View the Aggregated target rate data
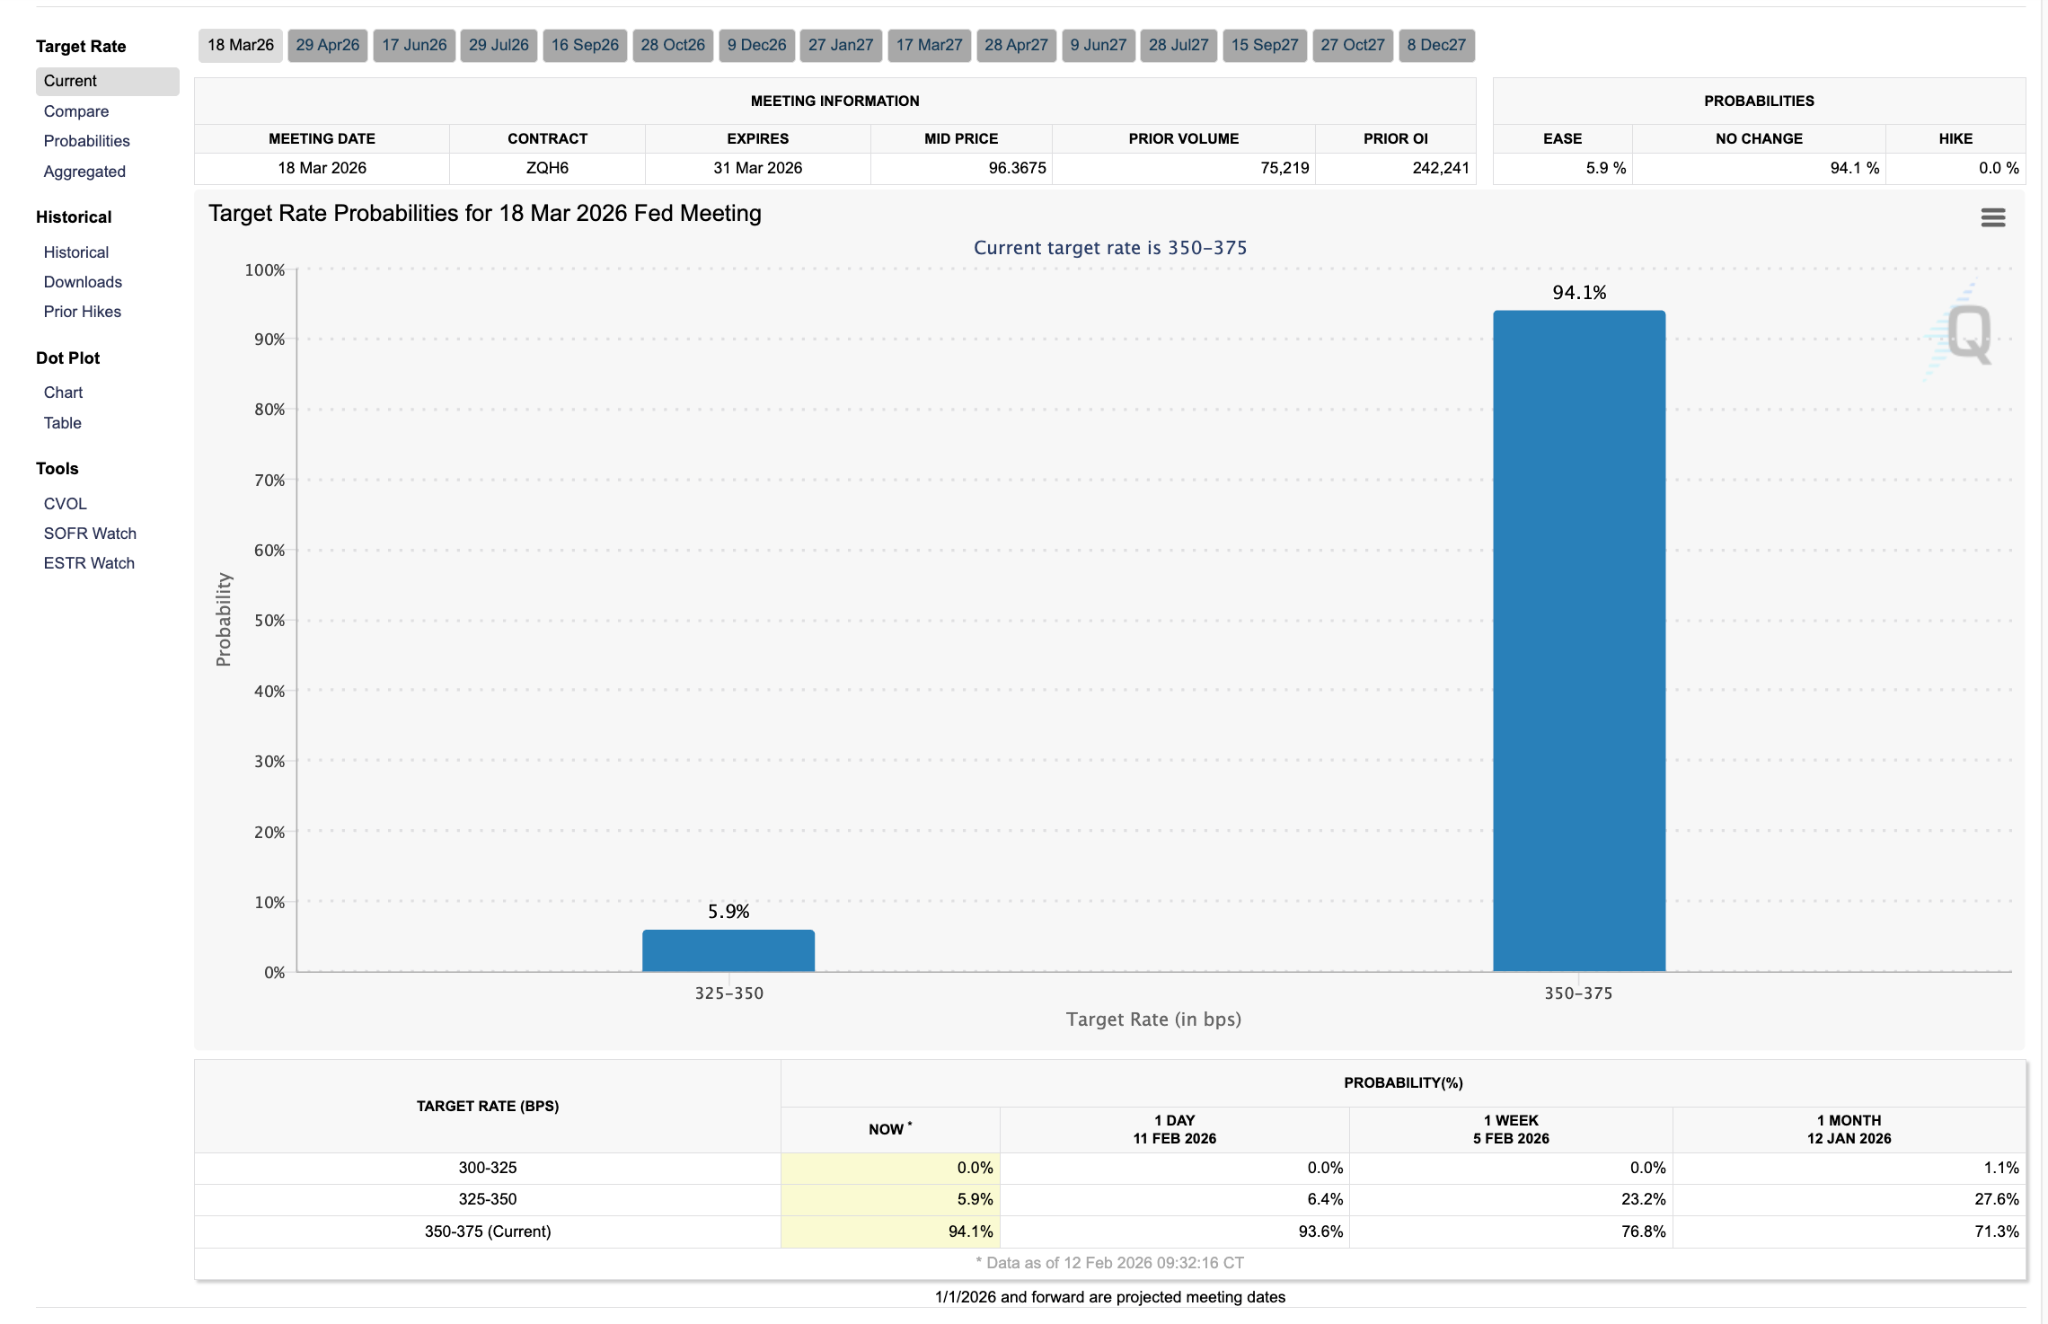The image size is (2048, 1324). pos(84,171)
